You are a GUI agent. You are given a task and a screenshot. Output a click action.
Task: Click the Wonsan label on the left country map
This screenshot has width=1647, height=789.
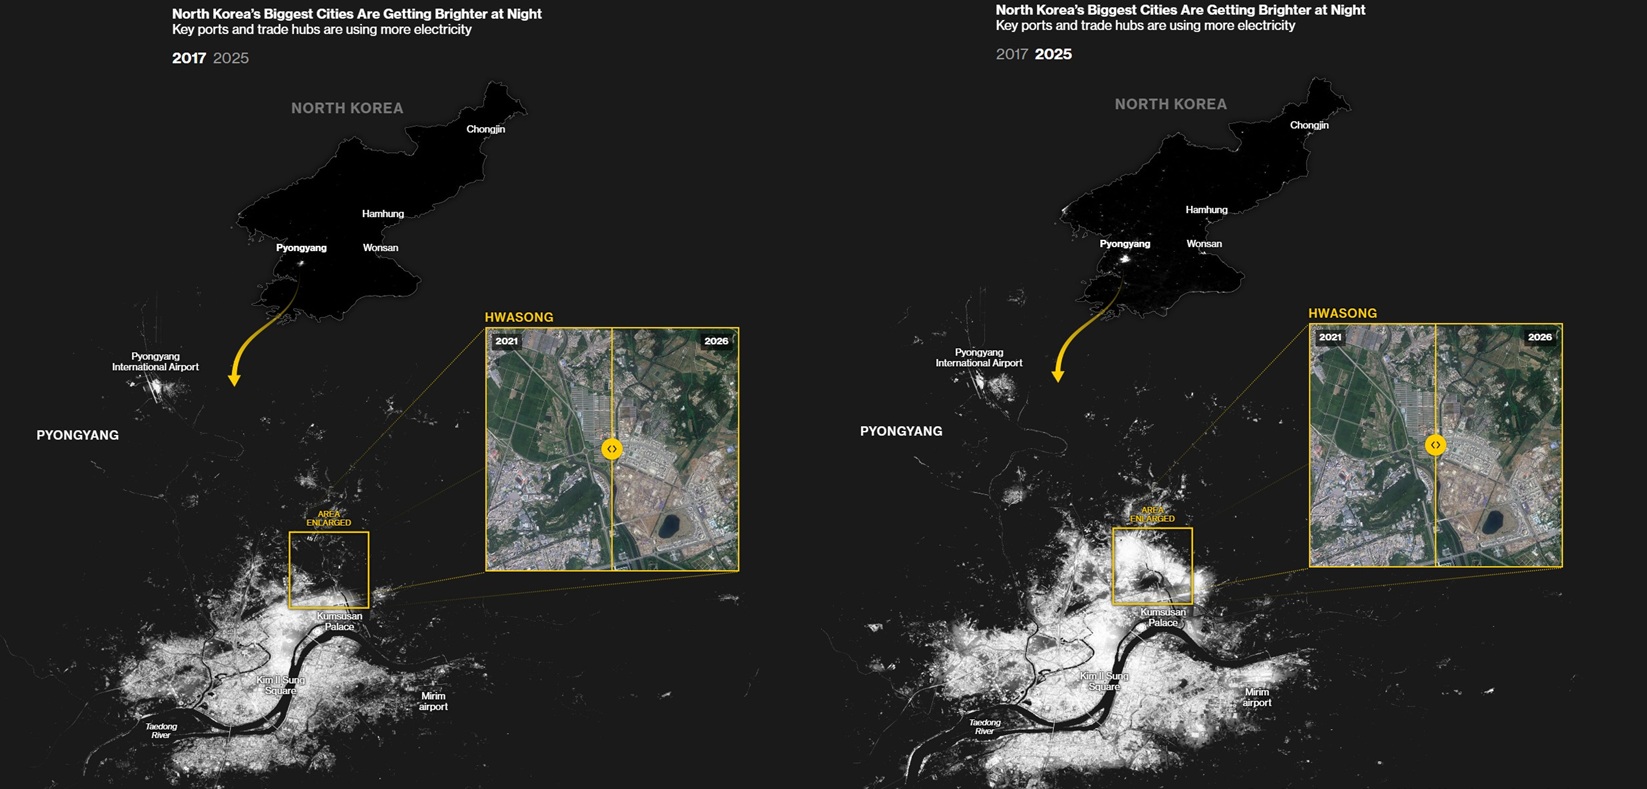(x=380, y=248)
